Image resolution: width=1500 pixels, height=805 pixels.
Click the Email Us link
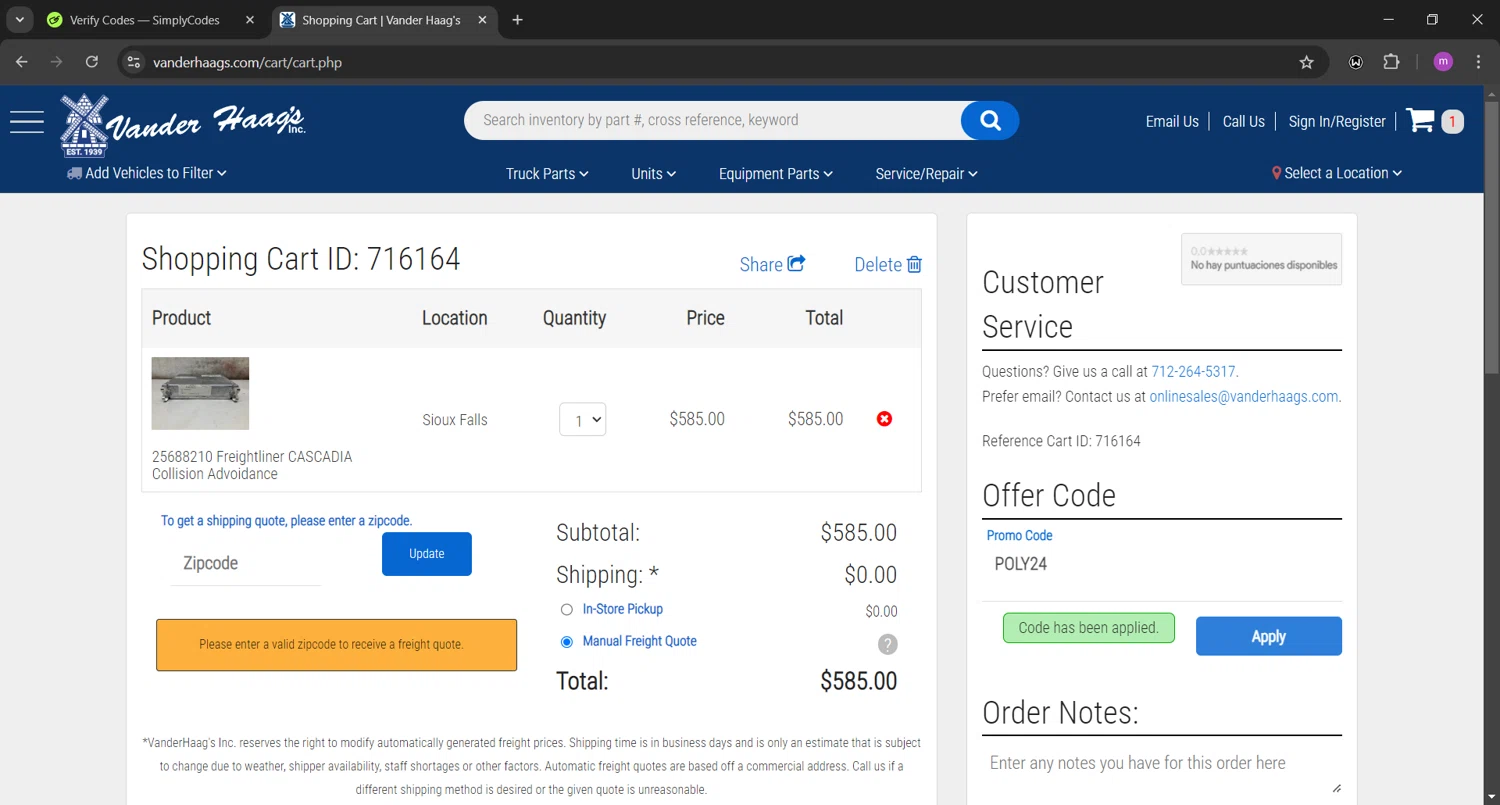point(1172,121)
